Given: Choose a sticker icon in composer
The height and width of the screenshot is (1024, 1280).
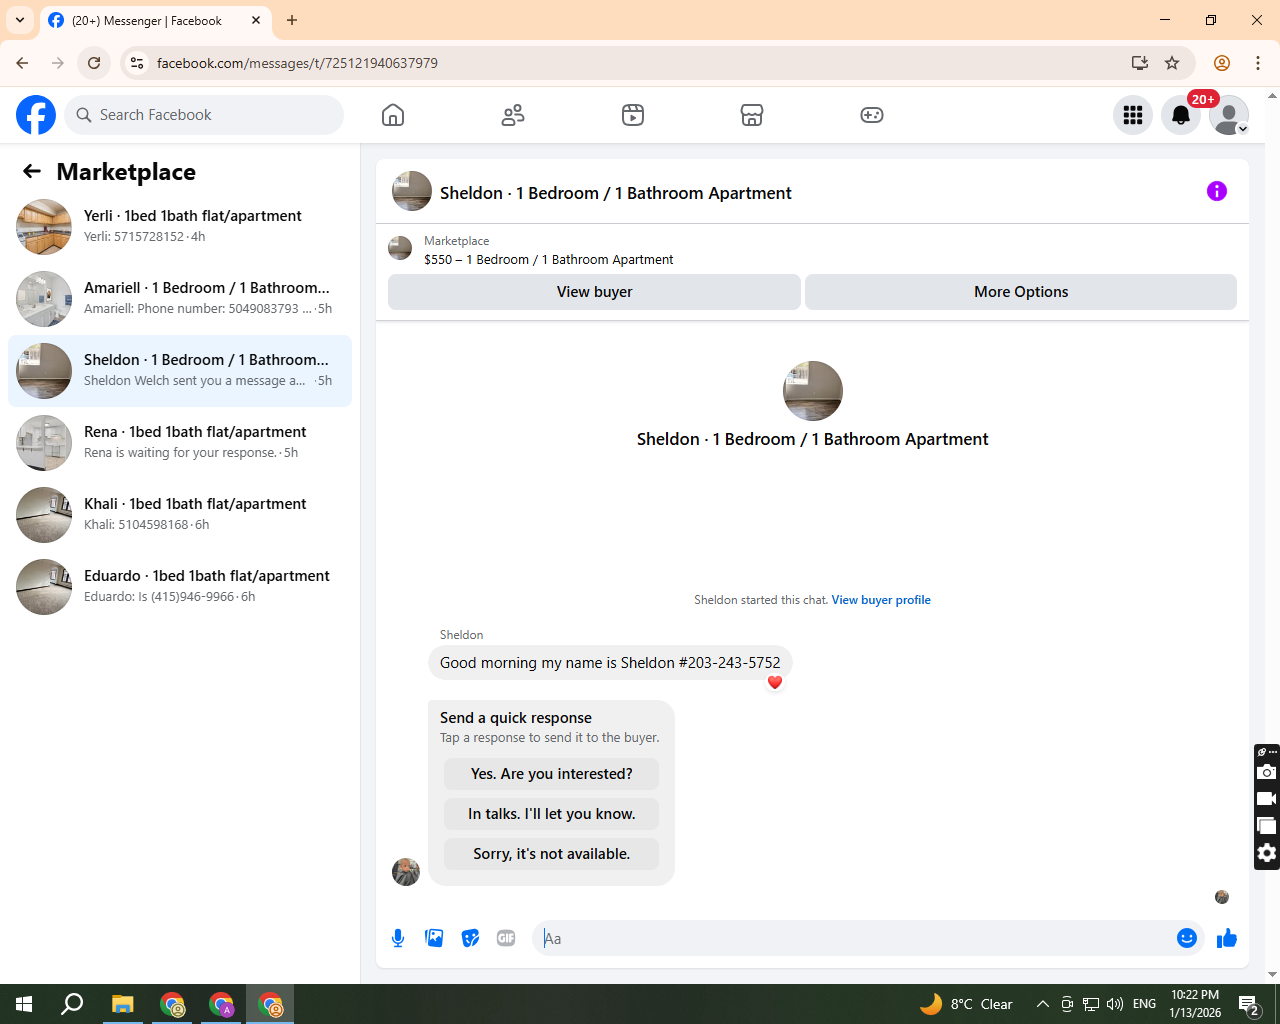Looking at the screenshot, I should (x=470, y=938).
